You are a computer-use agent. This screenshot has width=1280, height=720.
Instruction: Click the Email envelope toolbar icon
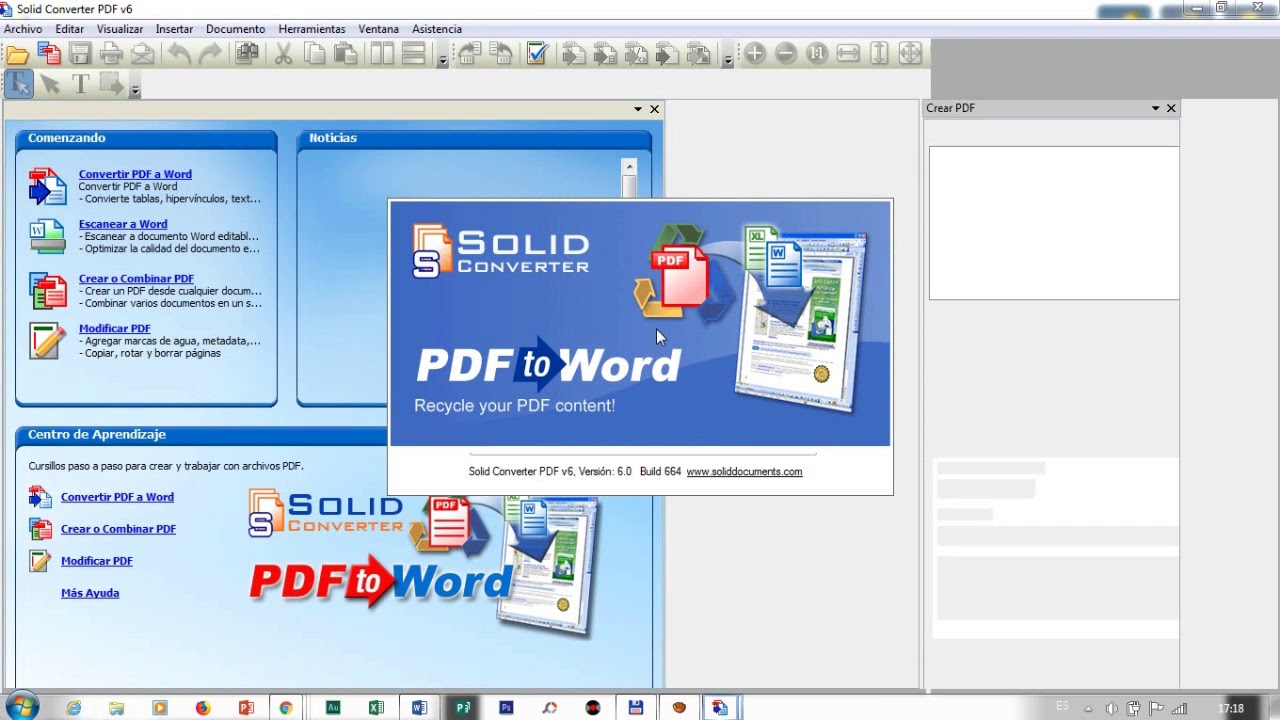(x=143, y=54)
